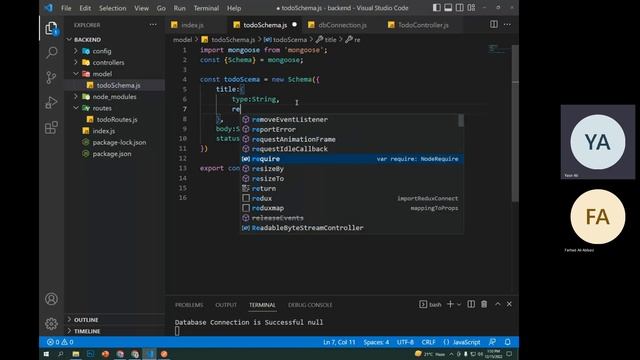Image resolution: width=640 pixels, height=360 pixels.
Task: Click the feedback icon in status bar
Action: pos(493,342)
